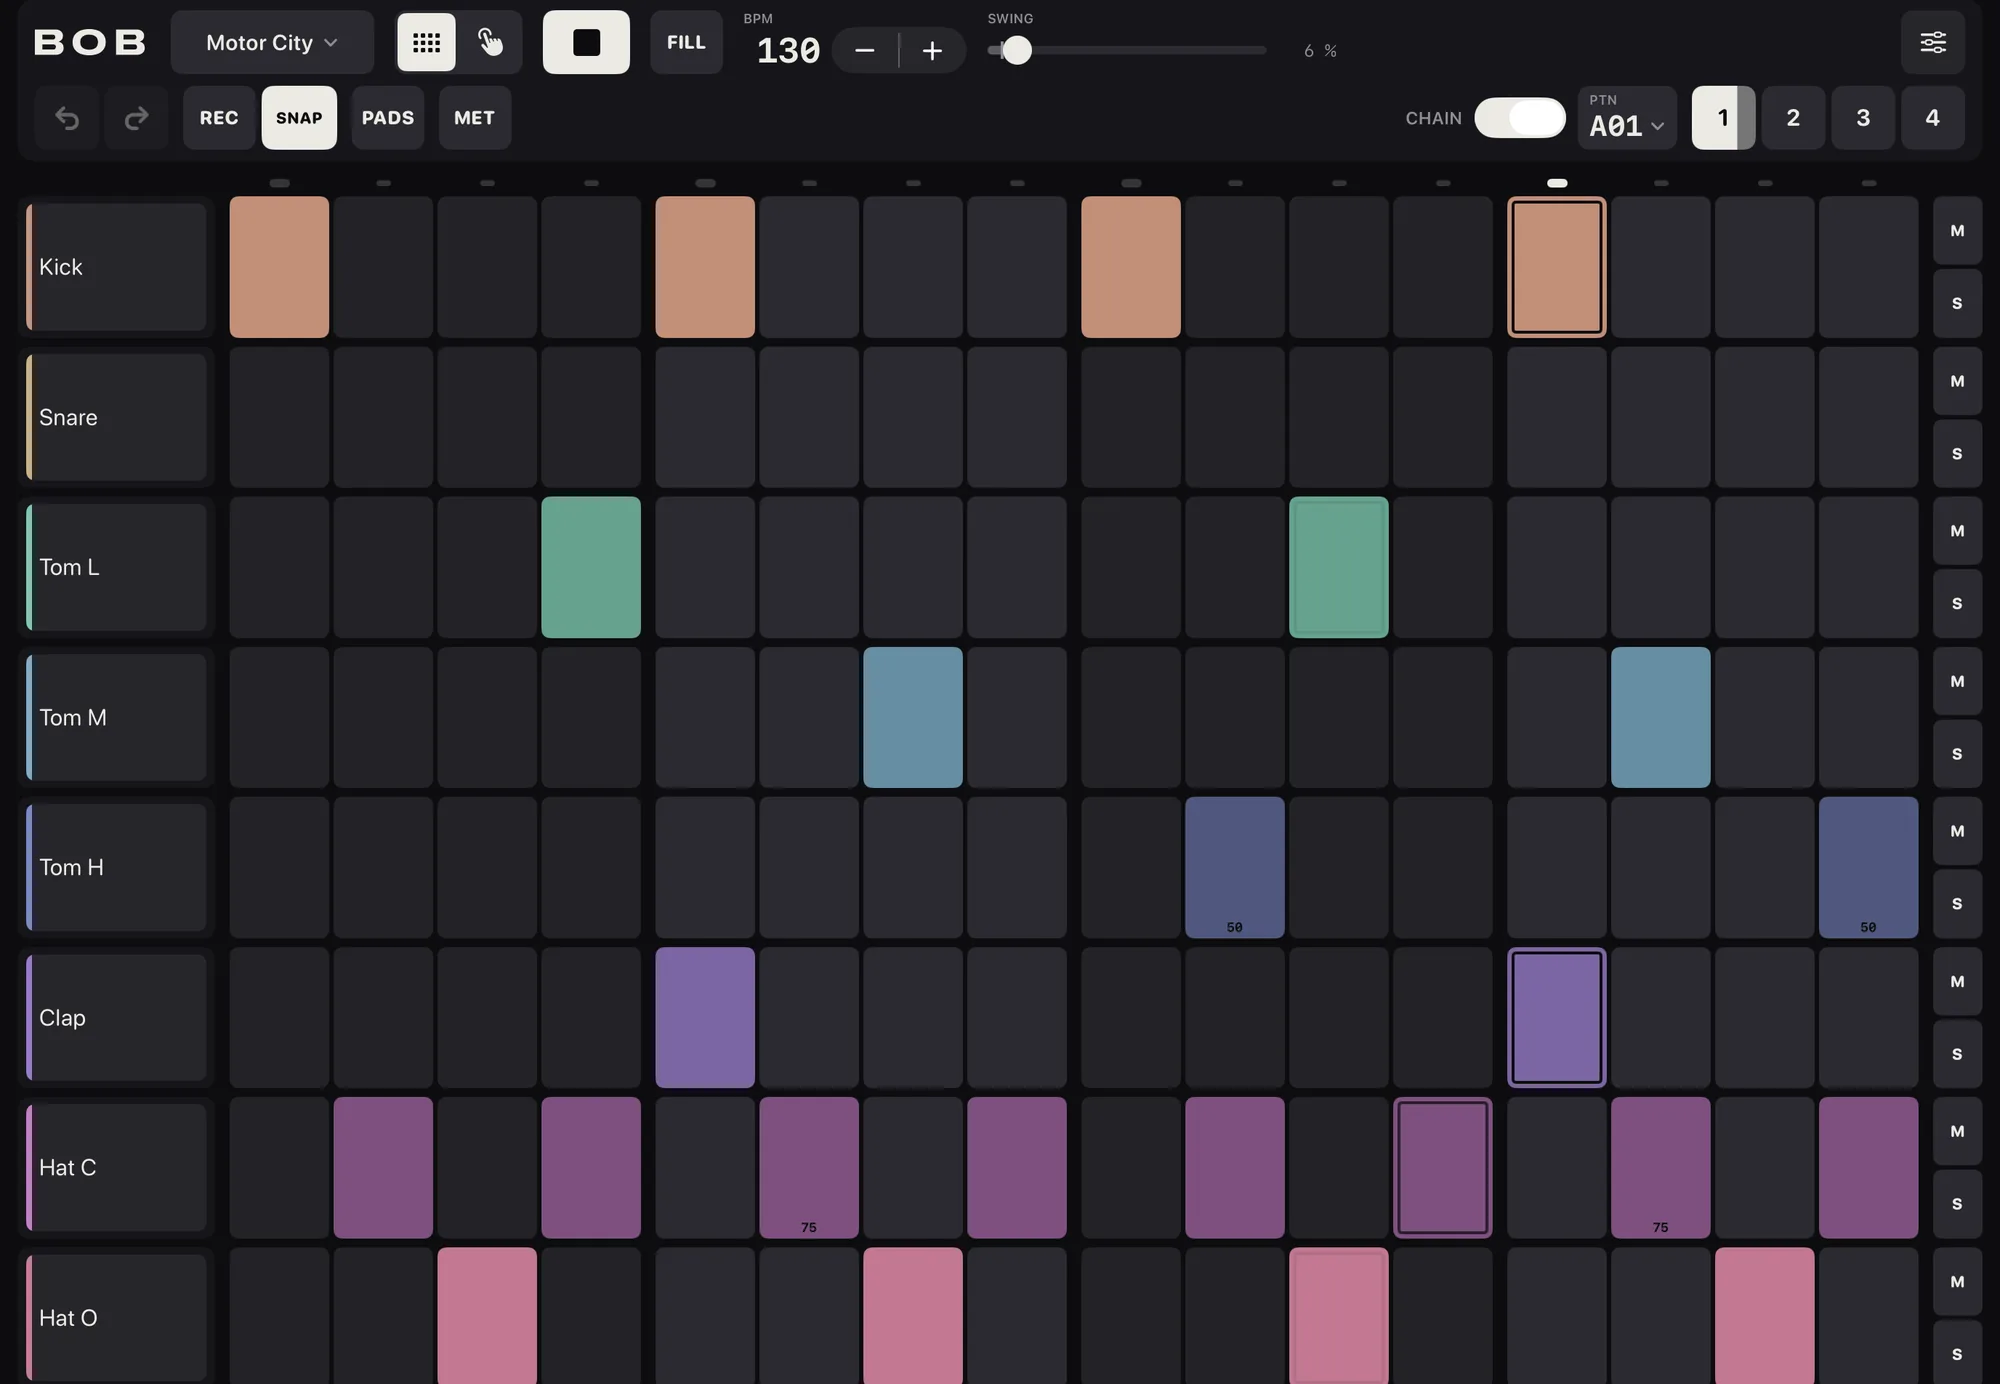Select the Clap track label

pyautogui.click(x=116, y=1017)
